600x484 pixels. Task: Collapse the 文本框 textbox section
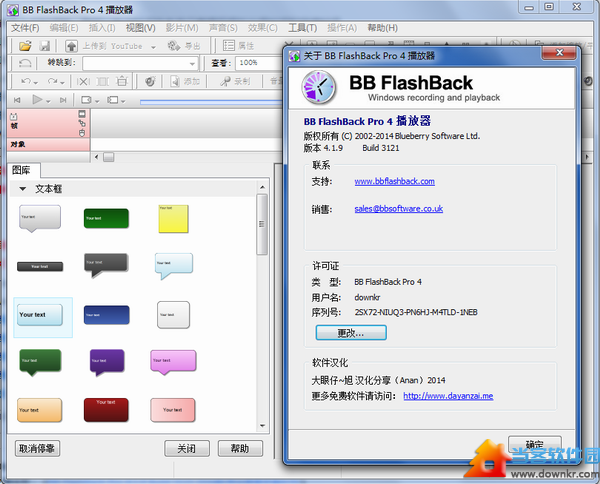point(23,189)
